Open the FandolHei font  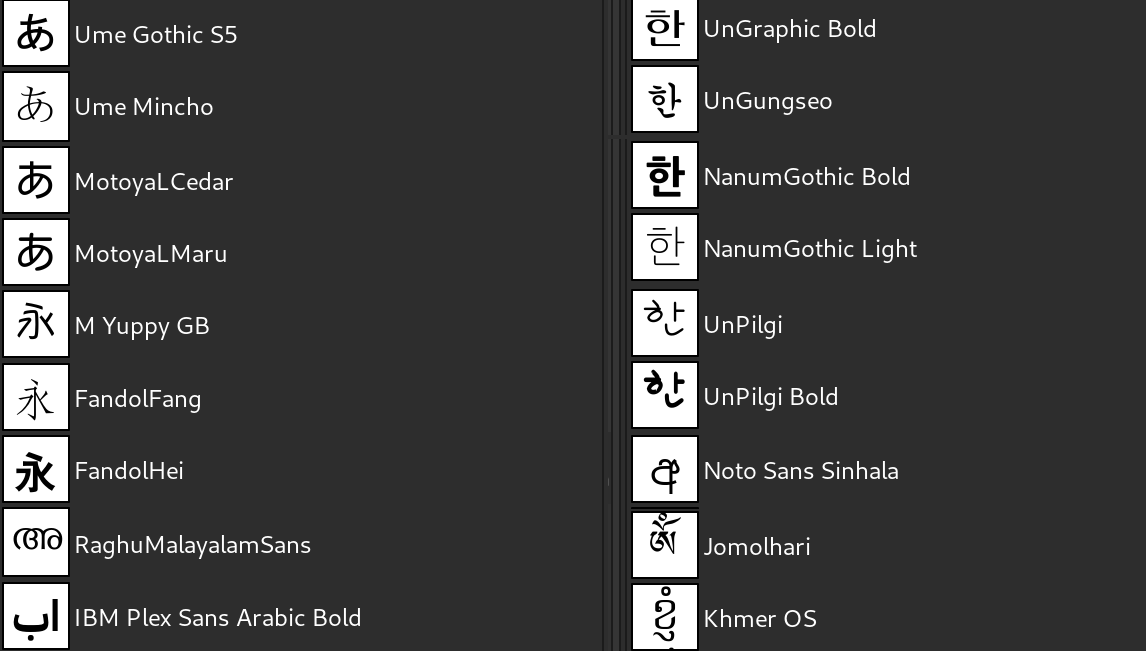click(129, 470)
